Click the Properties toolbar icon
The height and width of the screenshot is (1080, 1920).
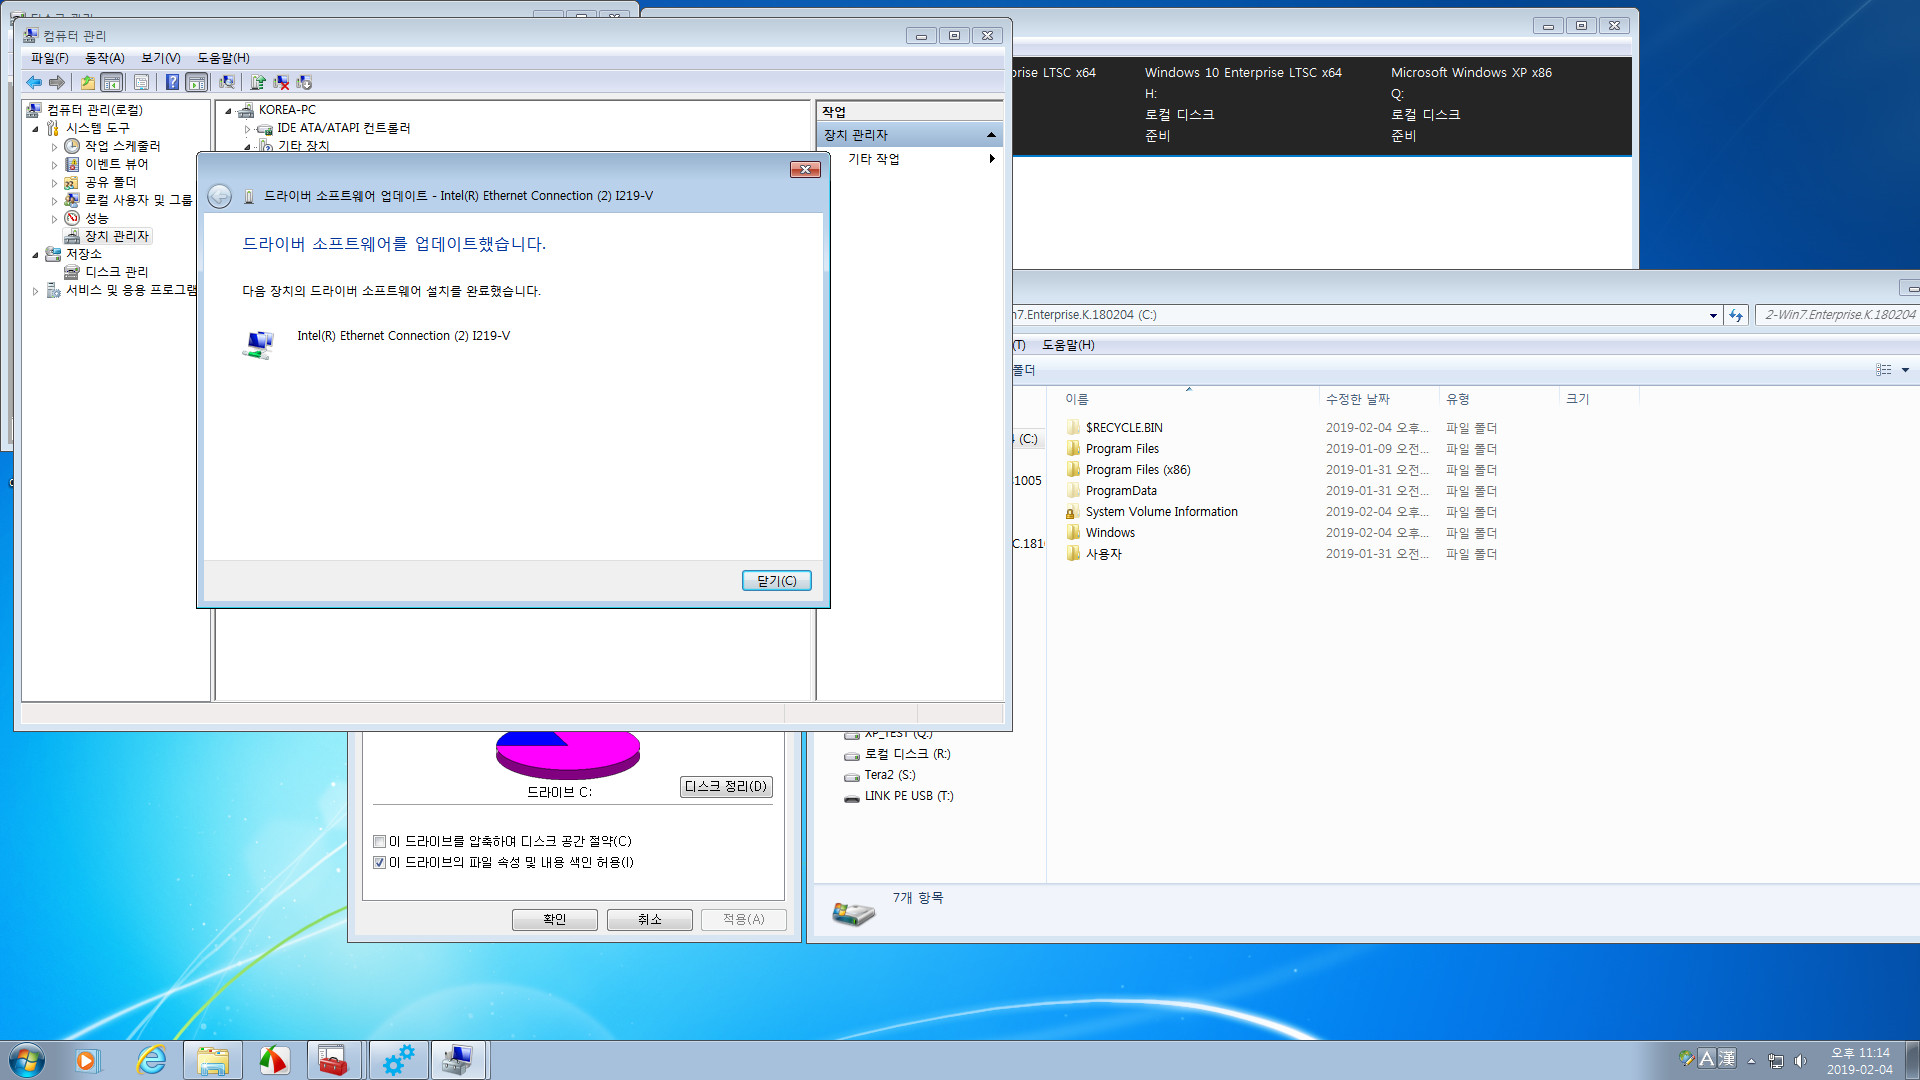tap(141, 82)
